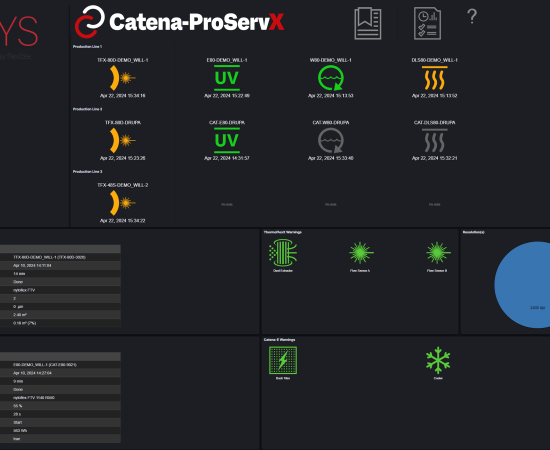
Task: Click timestamp Apr 22, 2024 14:31:57
Action: [x=227, y=158]
